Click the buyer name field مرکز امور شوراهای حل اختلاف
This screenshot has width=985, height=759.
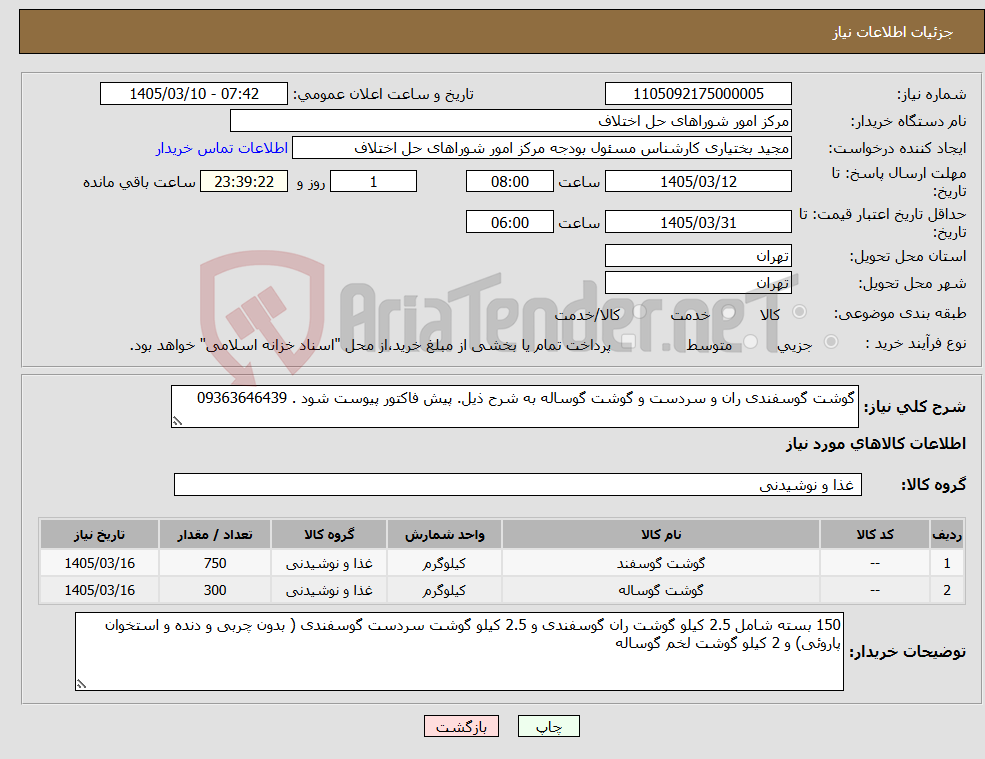point(511,121)
